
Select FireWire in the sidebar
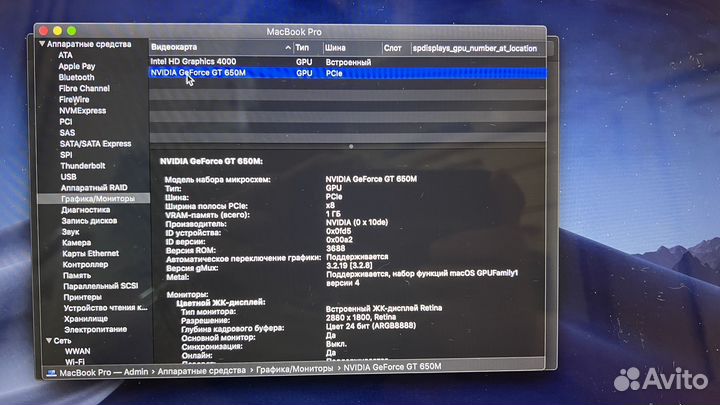pyautogui.click(x=74, y=99)
